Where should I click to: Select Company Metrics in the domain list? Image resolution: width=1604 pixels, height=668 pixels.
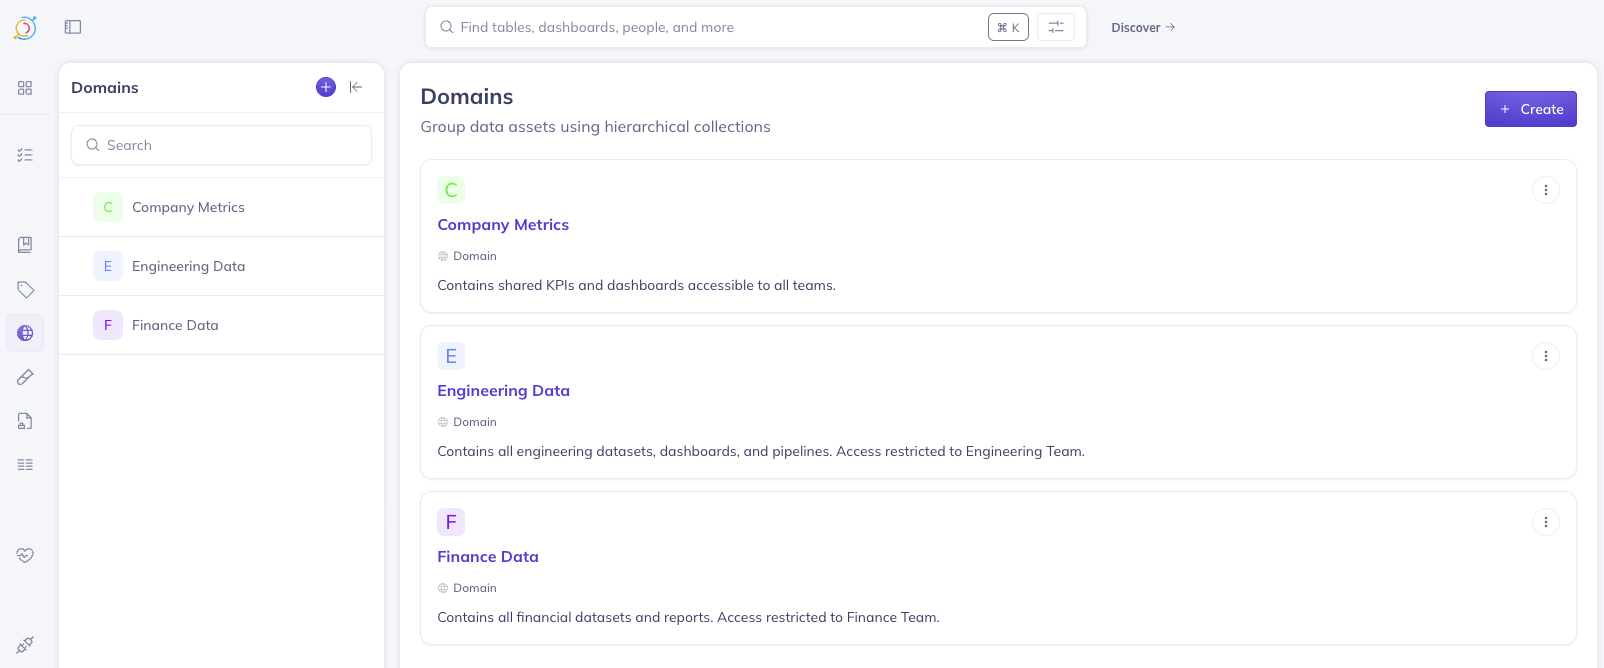pos(222,207)
